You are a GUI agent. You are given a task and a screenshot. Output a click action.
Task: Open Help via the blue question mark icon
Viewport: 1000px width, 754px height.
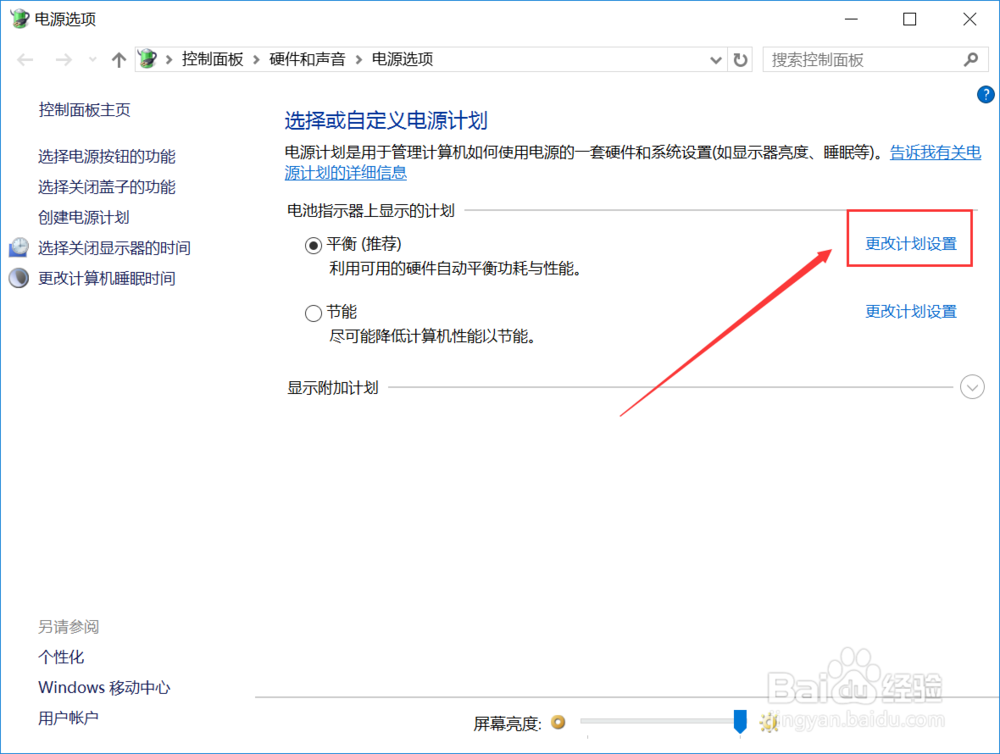pyautogui.click(x=985, y=94)
